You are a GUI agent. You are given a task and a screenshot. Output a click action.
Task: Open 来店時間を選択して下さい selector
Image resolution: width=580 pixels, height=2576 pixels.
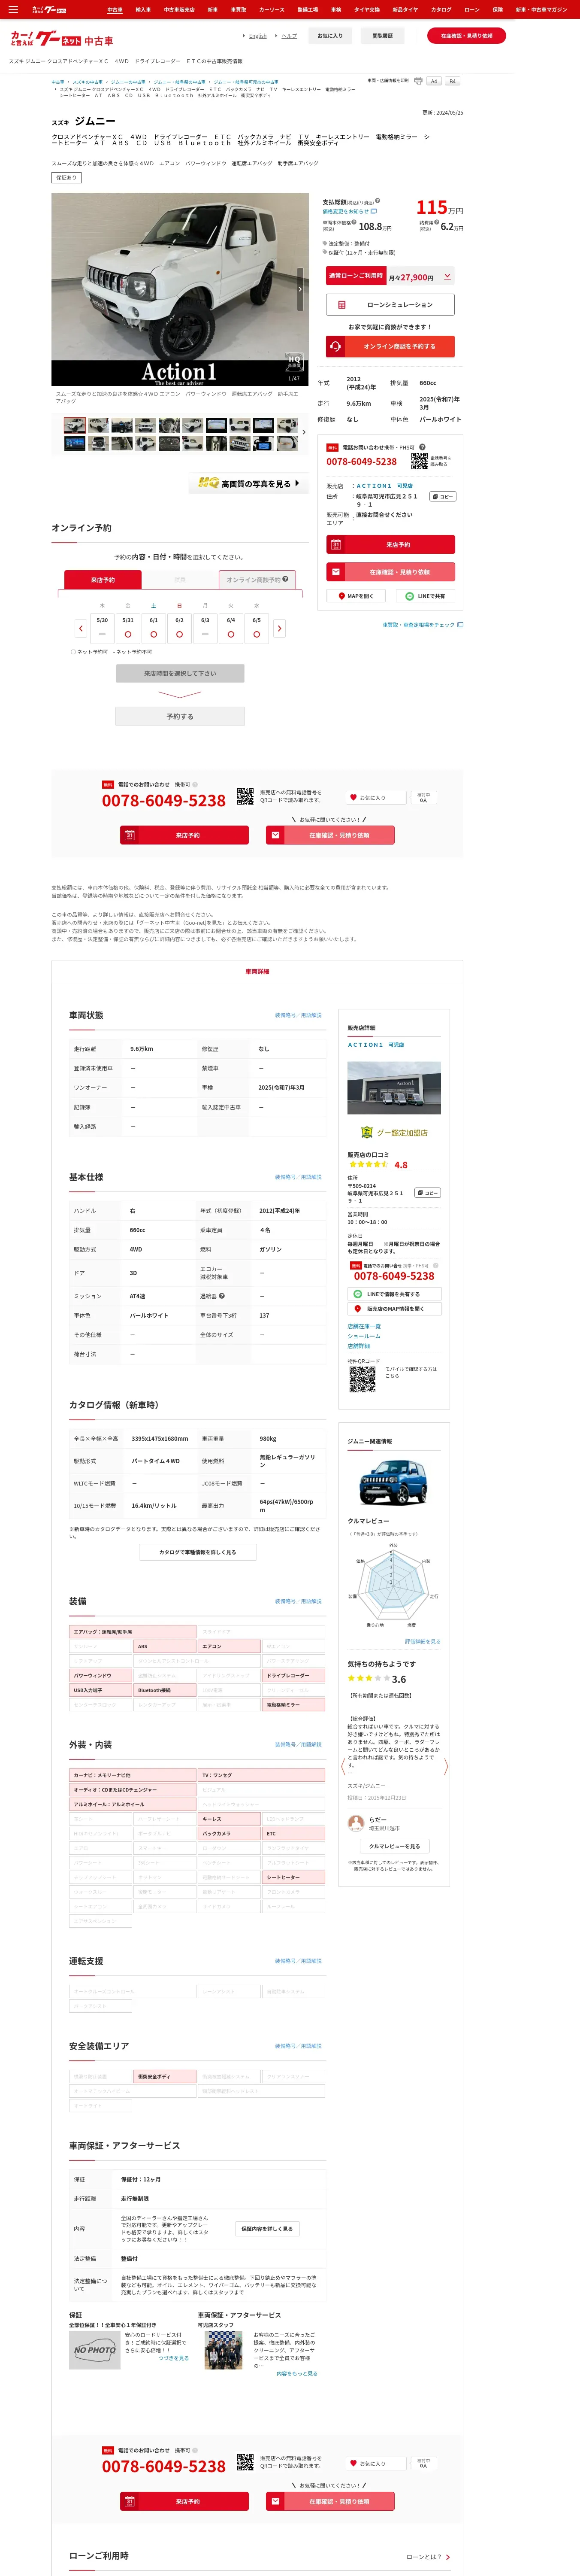[180, 673]
